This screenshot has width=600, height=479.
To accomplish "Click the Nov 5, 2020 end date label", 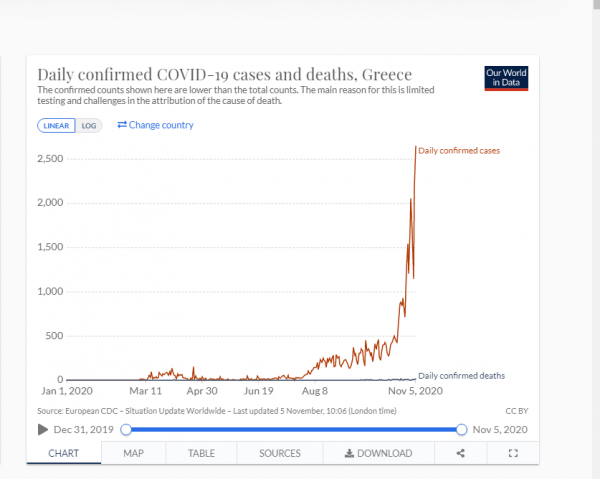I will (x=500, y=429).
